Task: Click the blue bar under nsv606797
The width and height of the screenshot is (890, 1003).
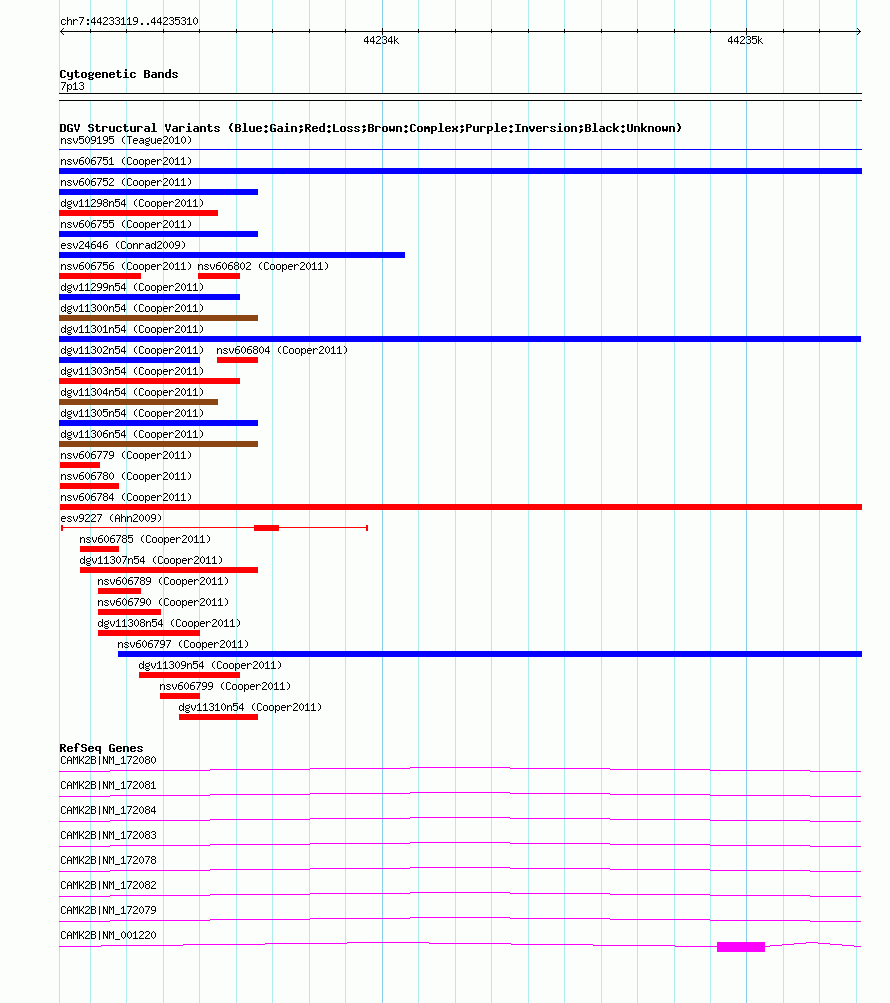Action: [490, 654]
